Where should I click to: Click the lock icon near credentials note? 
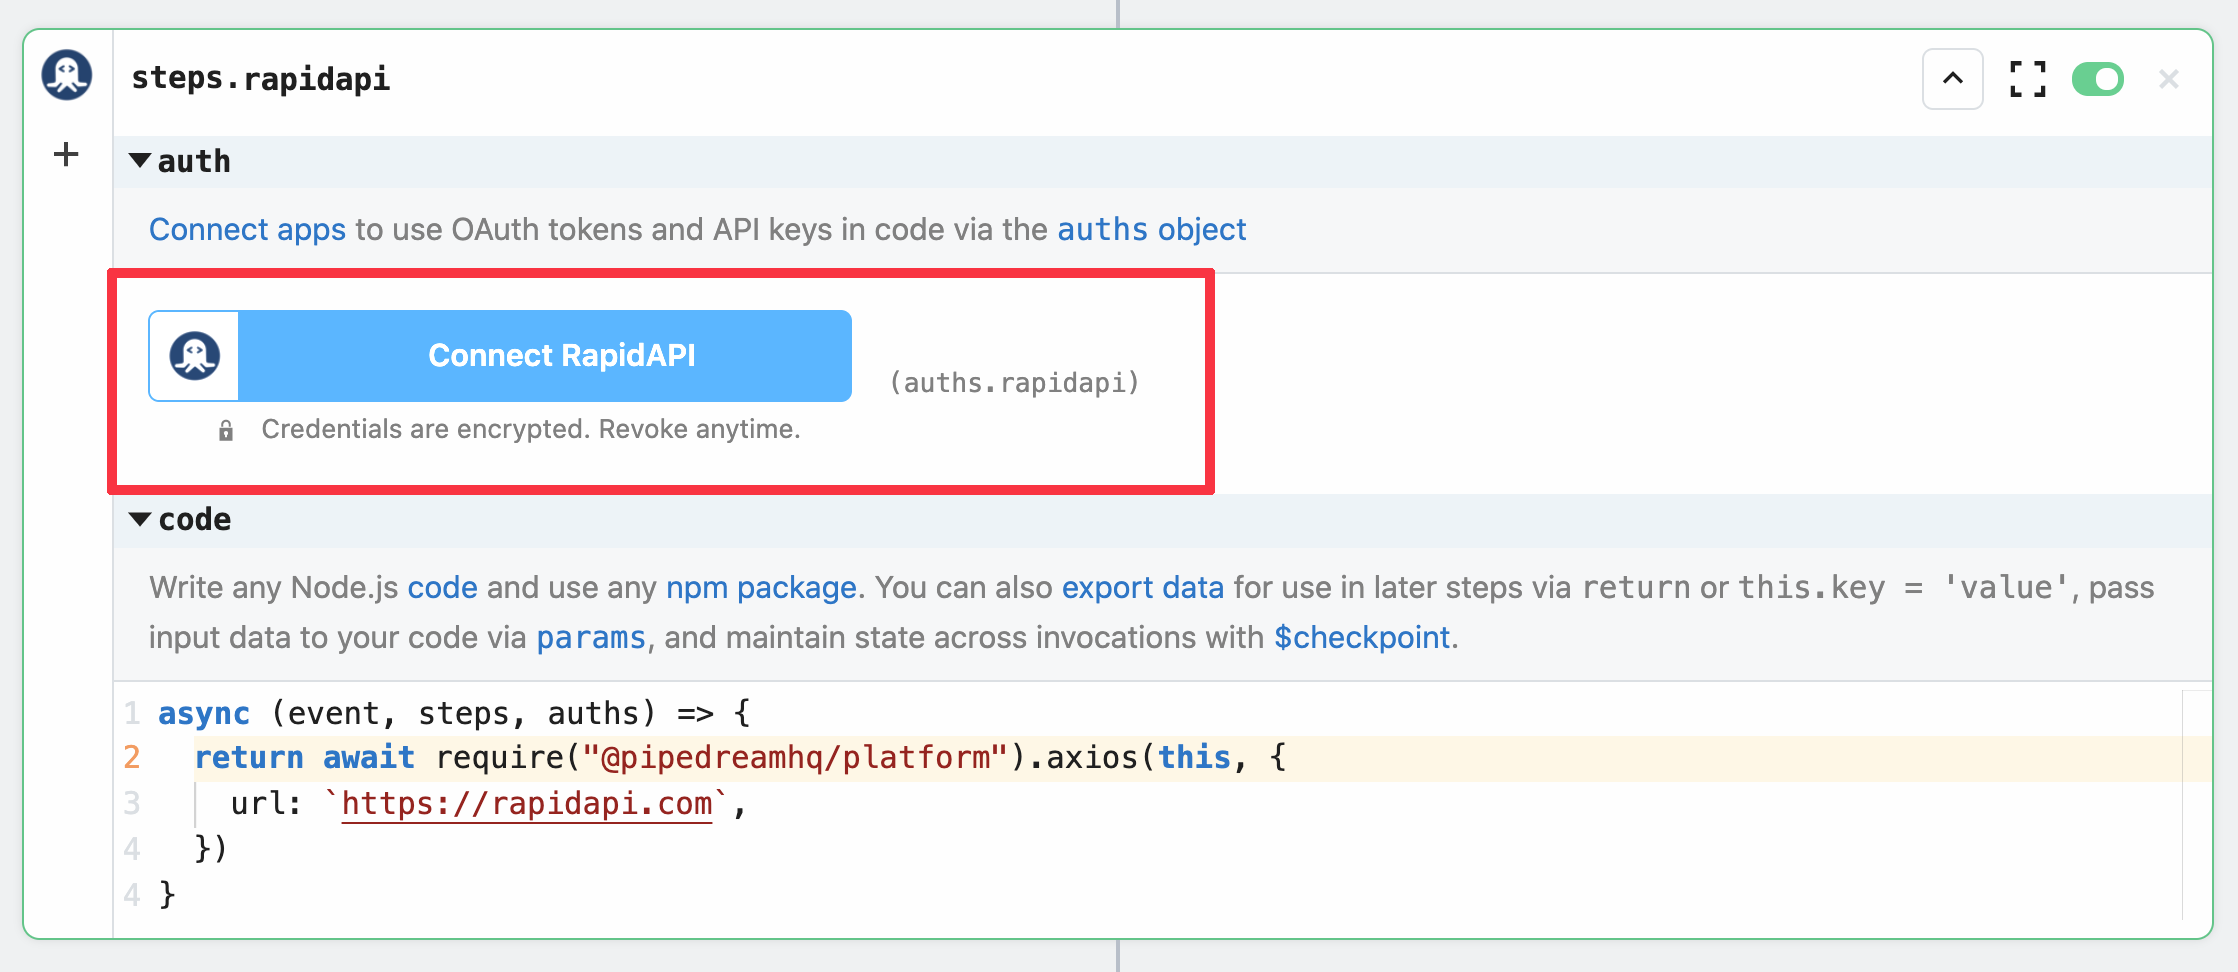[x=226, y=430]
